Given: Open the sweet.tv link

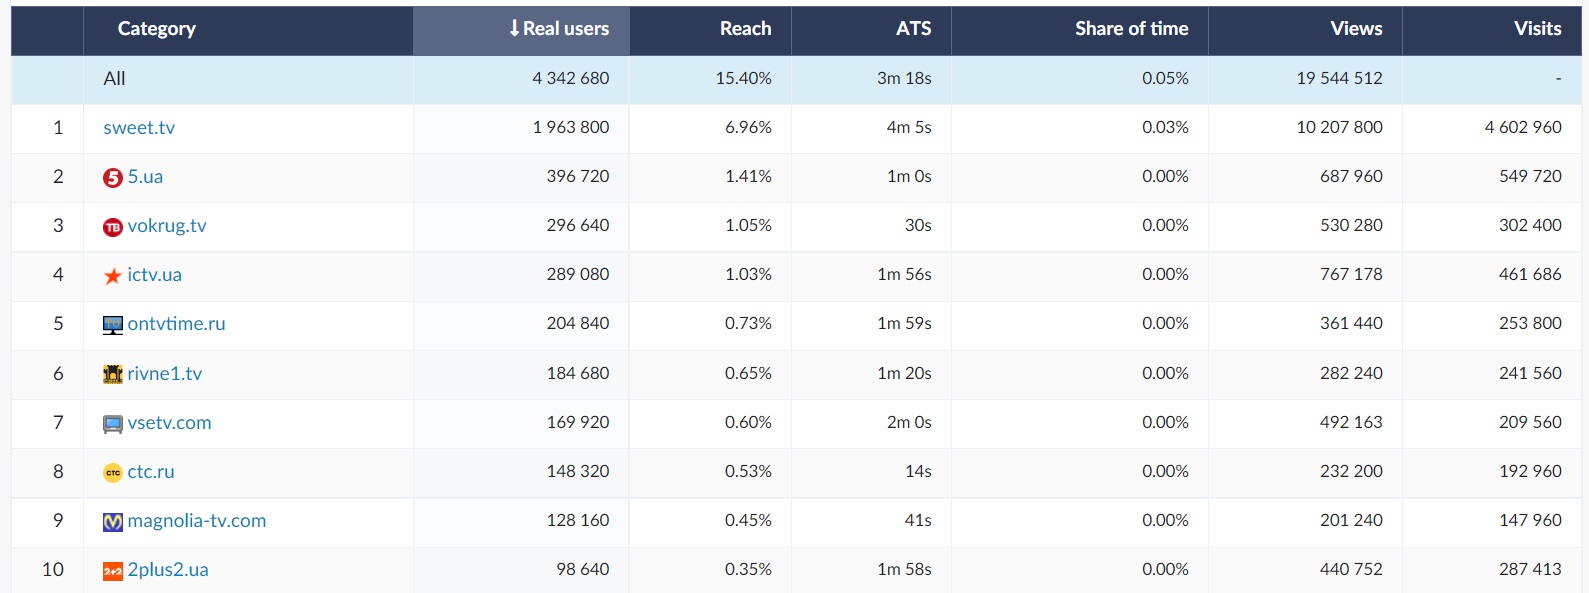Looking at the screenshot, I should pos(139,128).
